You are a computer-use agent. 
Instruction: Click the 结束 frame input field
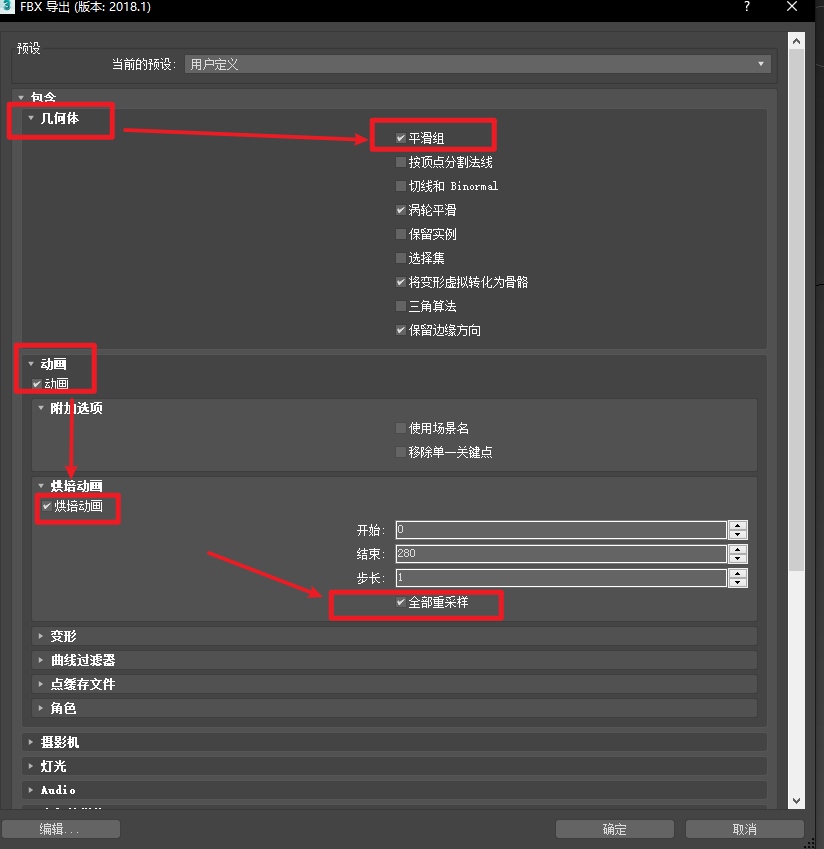(561, 553)
